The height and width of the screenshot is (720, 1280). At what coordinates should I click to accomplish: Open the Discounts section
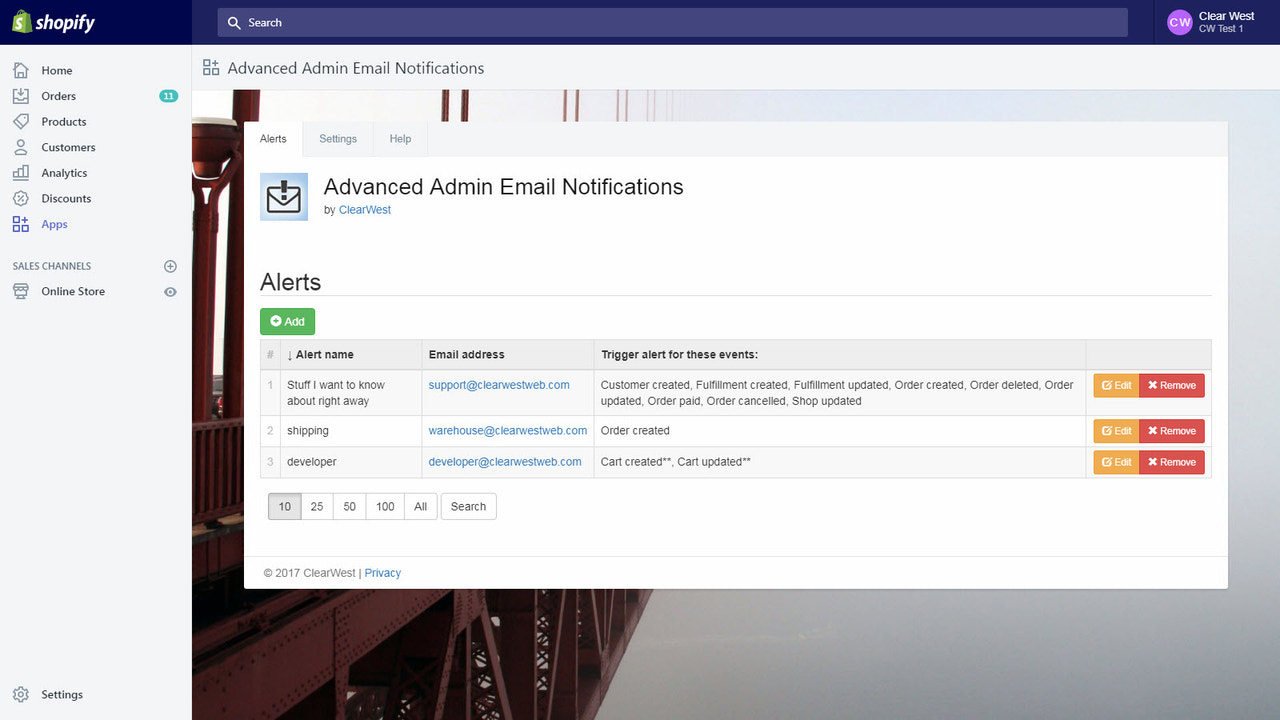click(65, 198)
